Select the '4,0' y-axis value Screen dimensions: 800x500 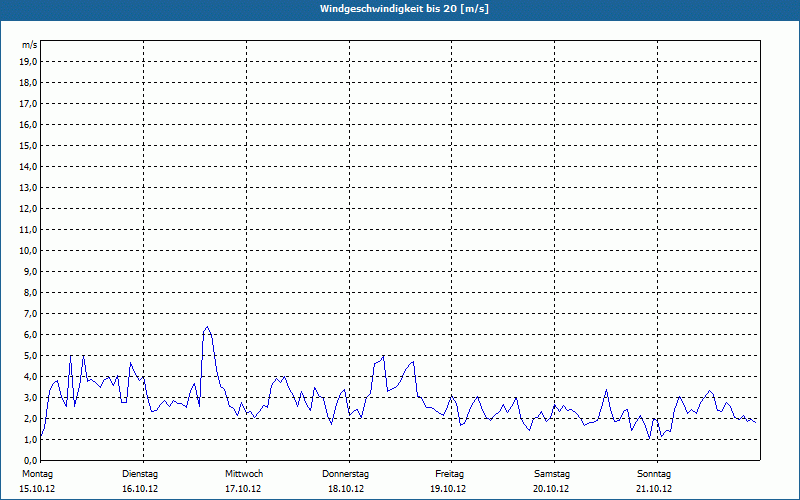(x=30, y=376)
